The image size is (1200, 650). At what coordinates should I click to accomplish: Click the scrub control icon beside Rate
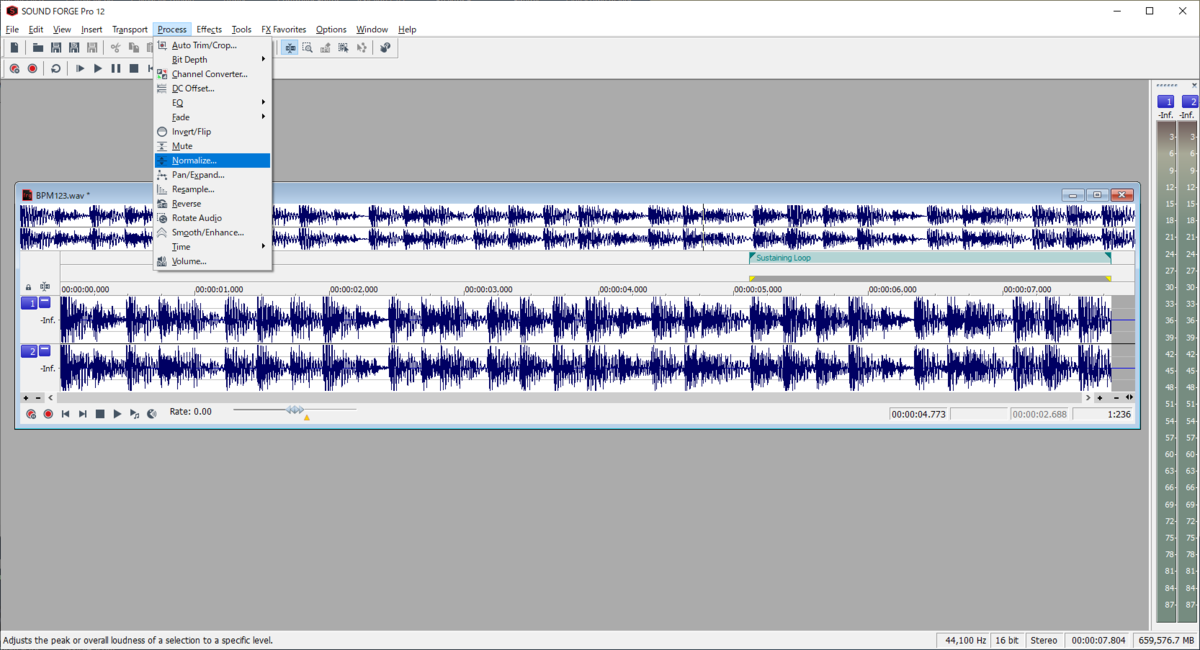(x=152, y=413)
